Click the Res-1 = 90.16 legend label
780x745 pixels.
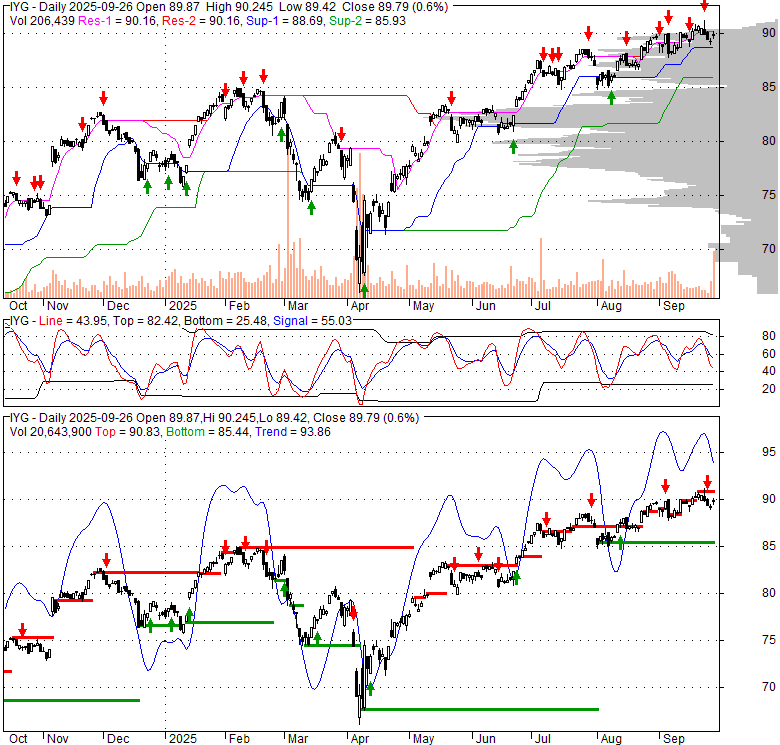[119, 21]
